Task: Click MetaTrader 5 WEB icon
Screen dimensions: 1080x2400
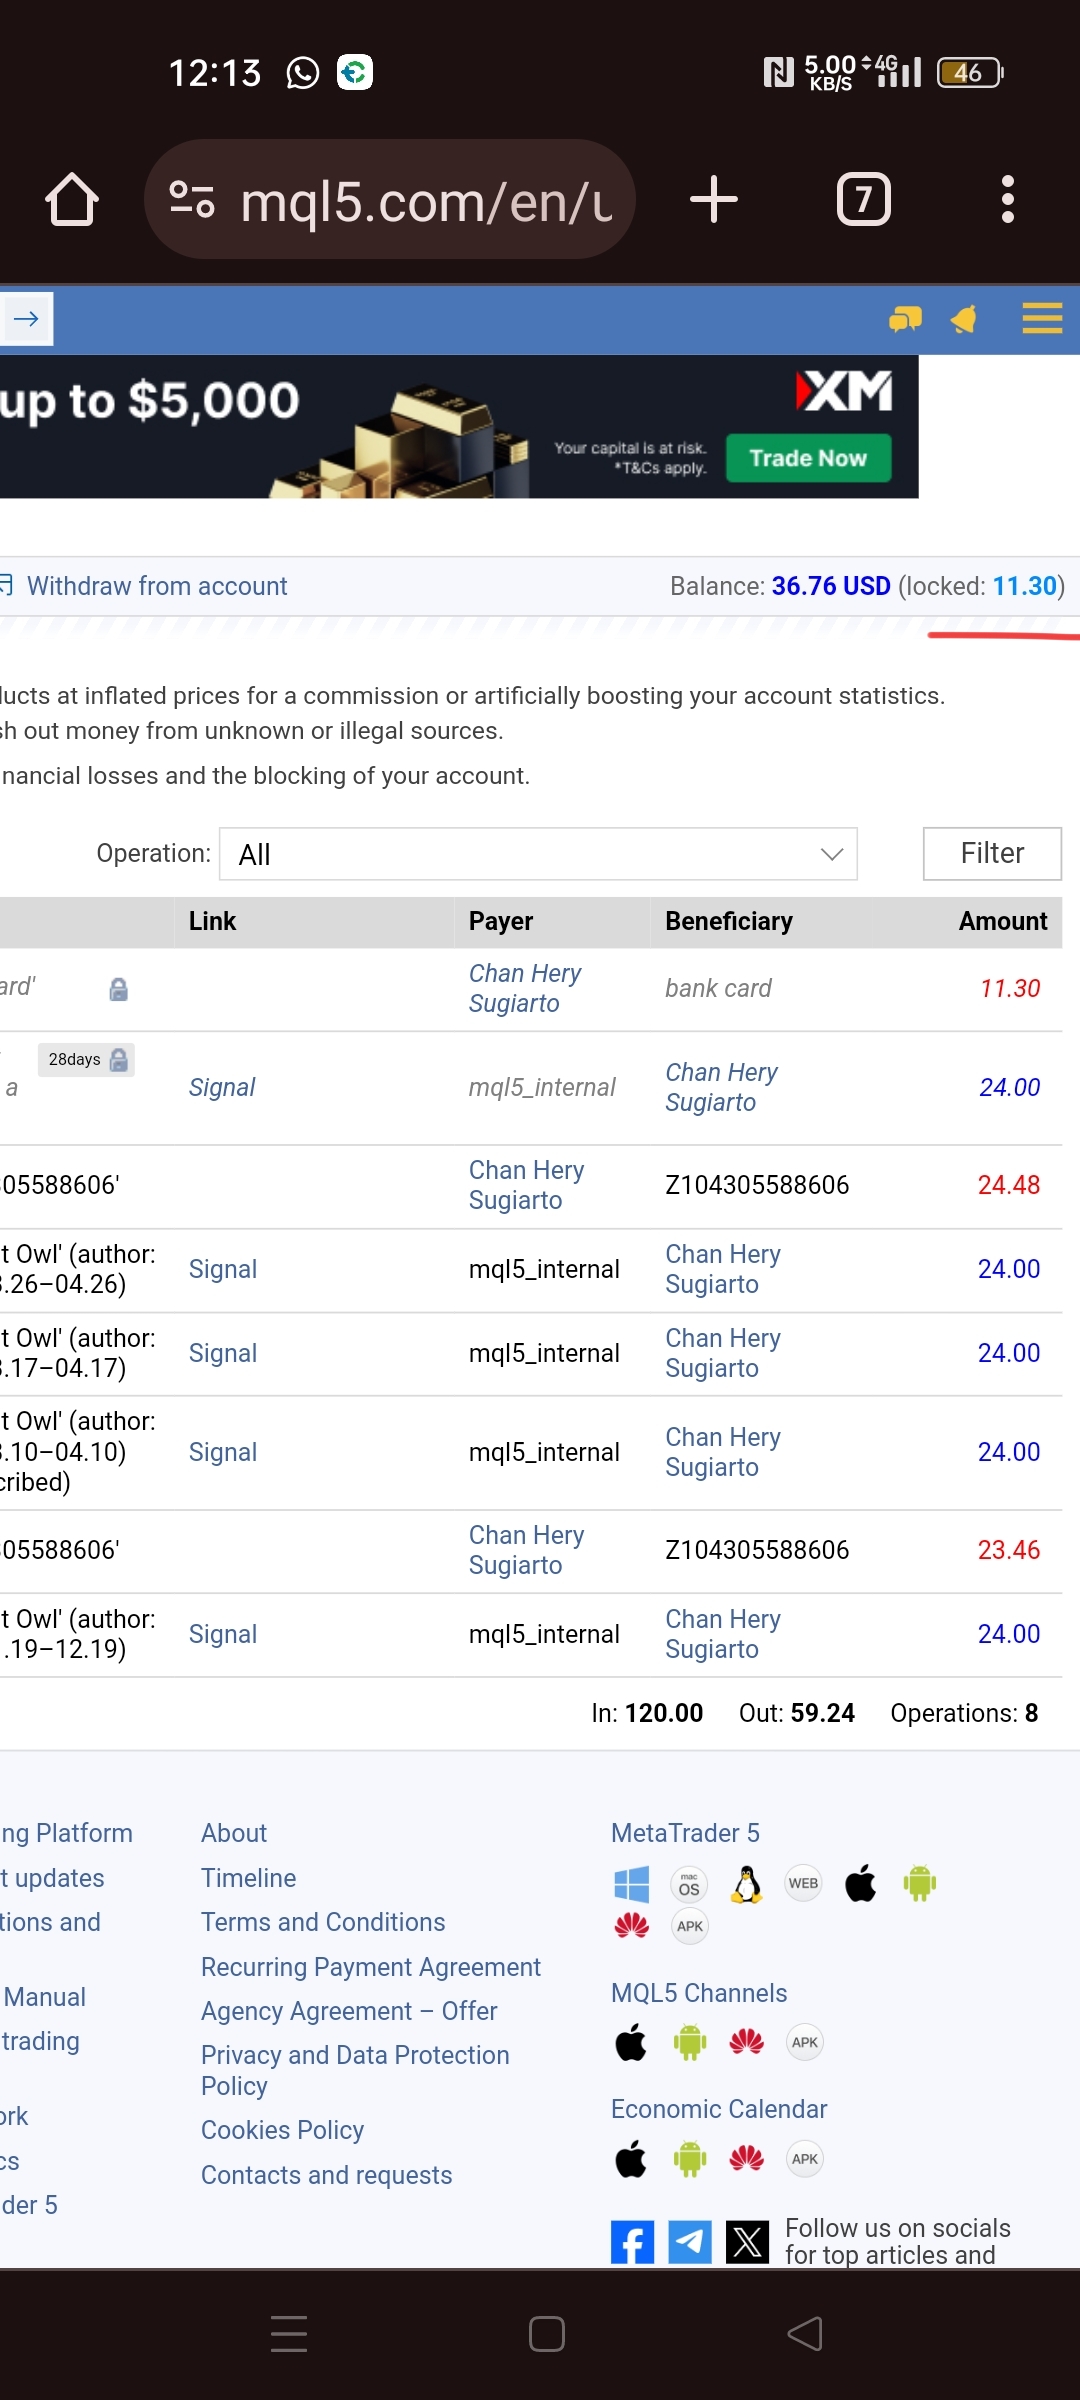Action: pyautogui.click(x=803, y=1884)
